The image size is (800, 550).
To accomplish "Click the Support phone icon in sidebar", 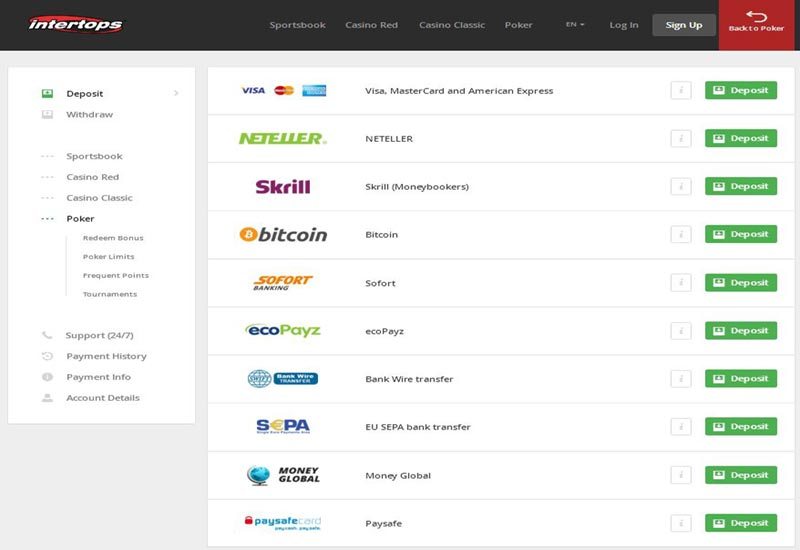I will click(x=47, y=335).
